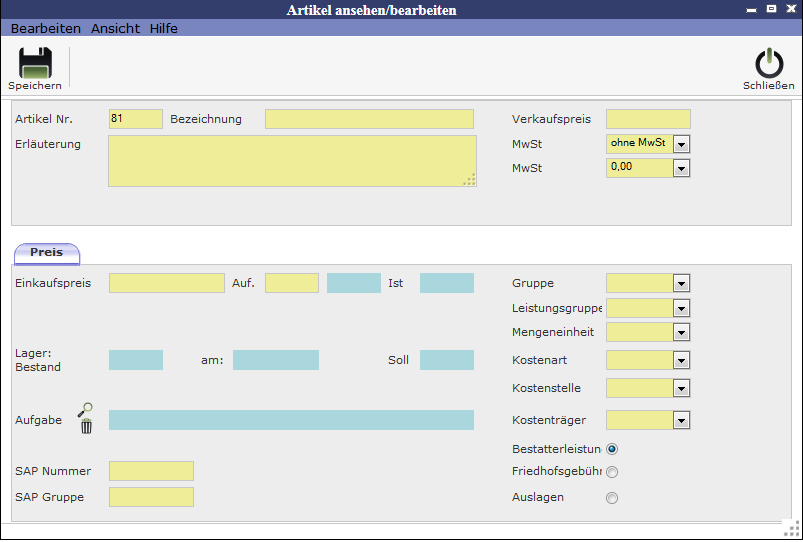Focus the Verkaufspreis input field
The image size is (803, 542).
coord(648,119)
